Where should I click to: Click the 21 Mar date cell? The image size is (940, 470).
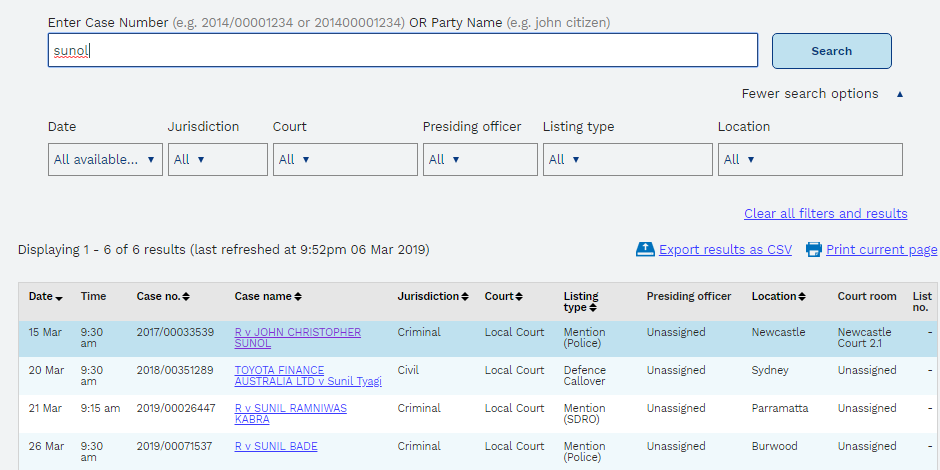click(x=45, y=408)
